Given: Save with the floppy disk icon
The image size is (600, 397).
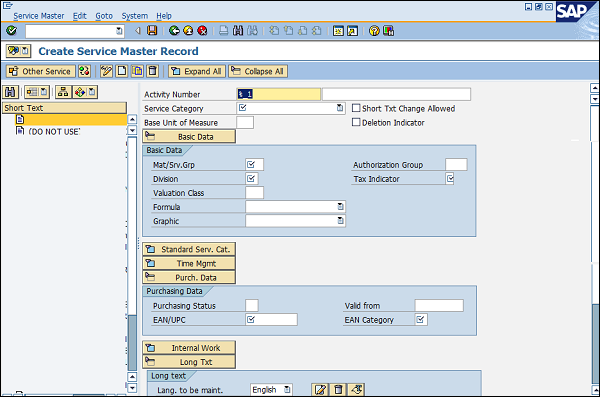Looking at the screenshot, I should coord(152,31).
